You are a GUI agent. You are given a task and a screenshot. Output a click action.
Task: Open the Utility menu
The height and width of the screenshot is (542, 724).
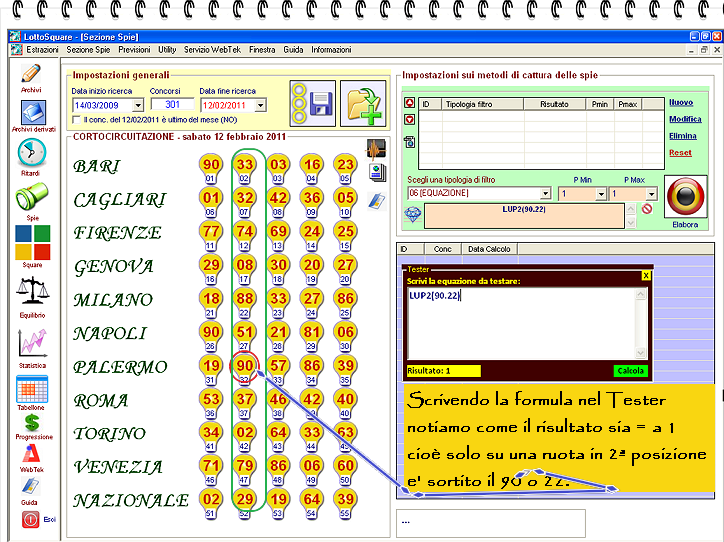coord(167,50)
